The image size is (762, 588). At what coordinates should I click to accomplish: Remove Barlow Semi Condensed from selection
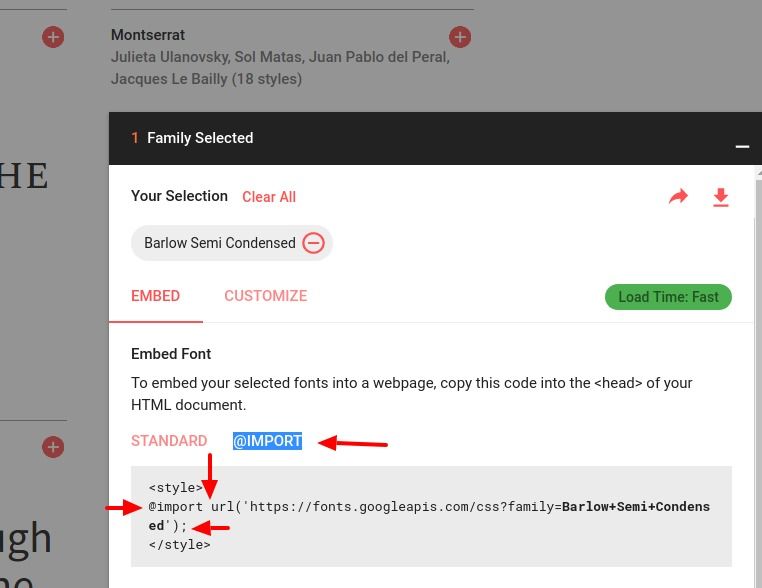pos(313,242)
